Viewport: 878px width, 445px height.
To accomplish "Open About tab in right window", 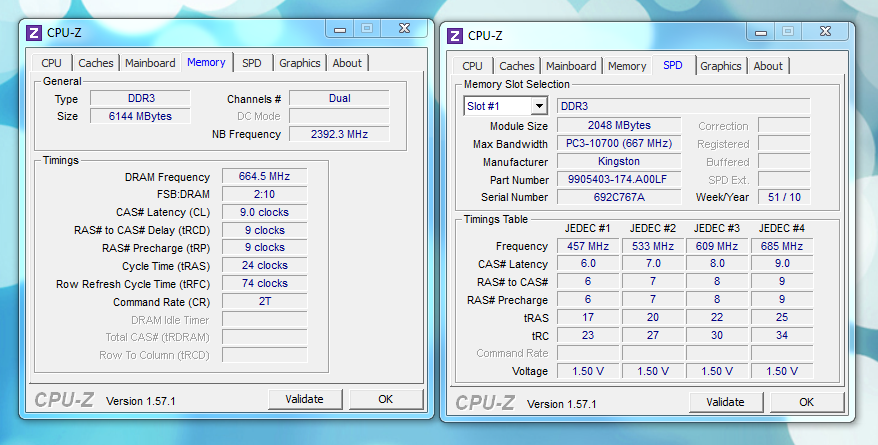I will (768, 66).
